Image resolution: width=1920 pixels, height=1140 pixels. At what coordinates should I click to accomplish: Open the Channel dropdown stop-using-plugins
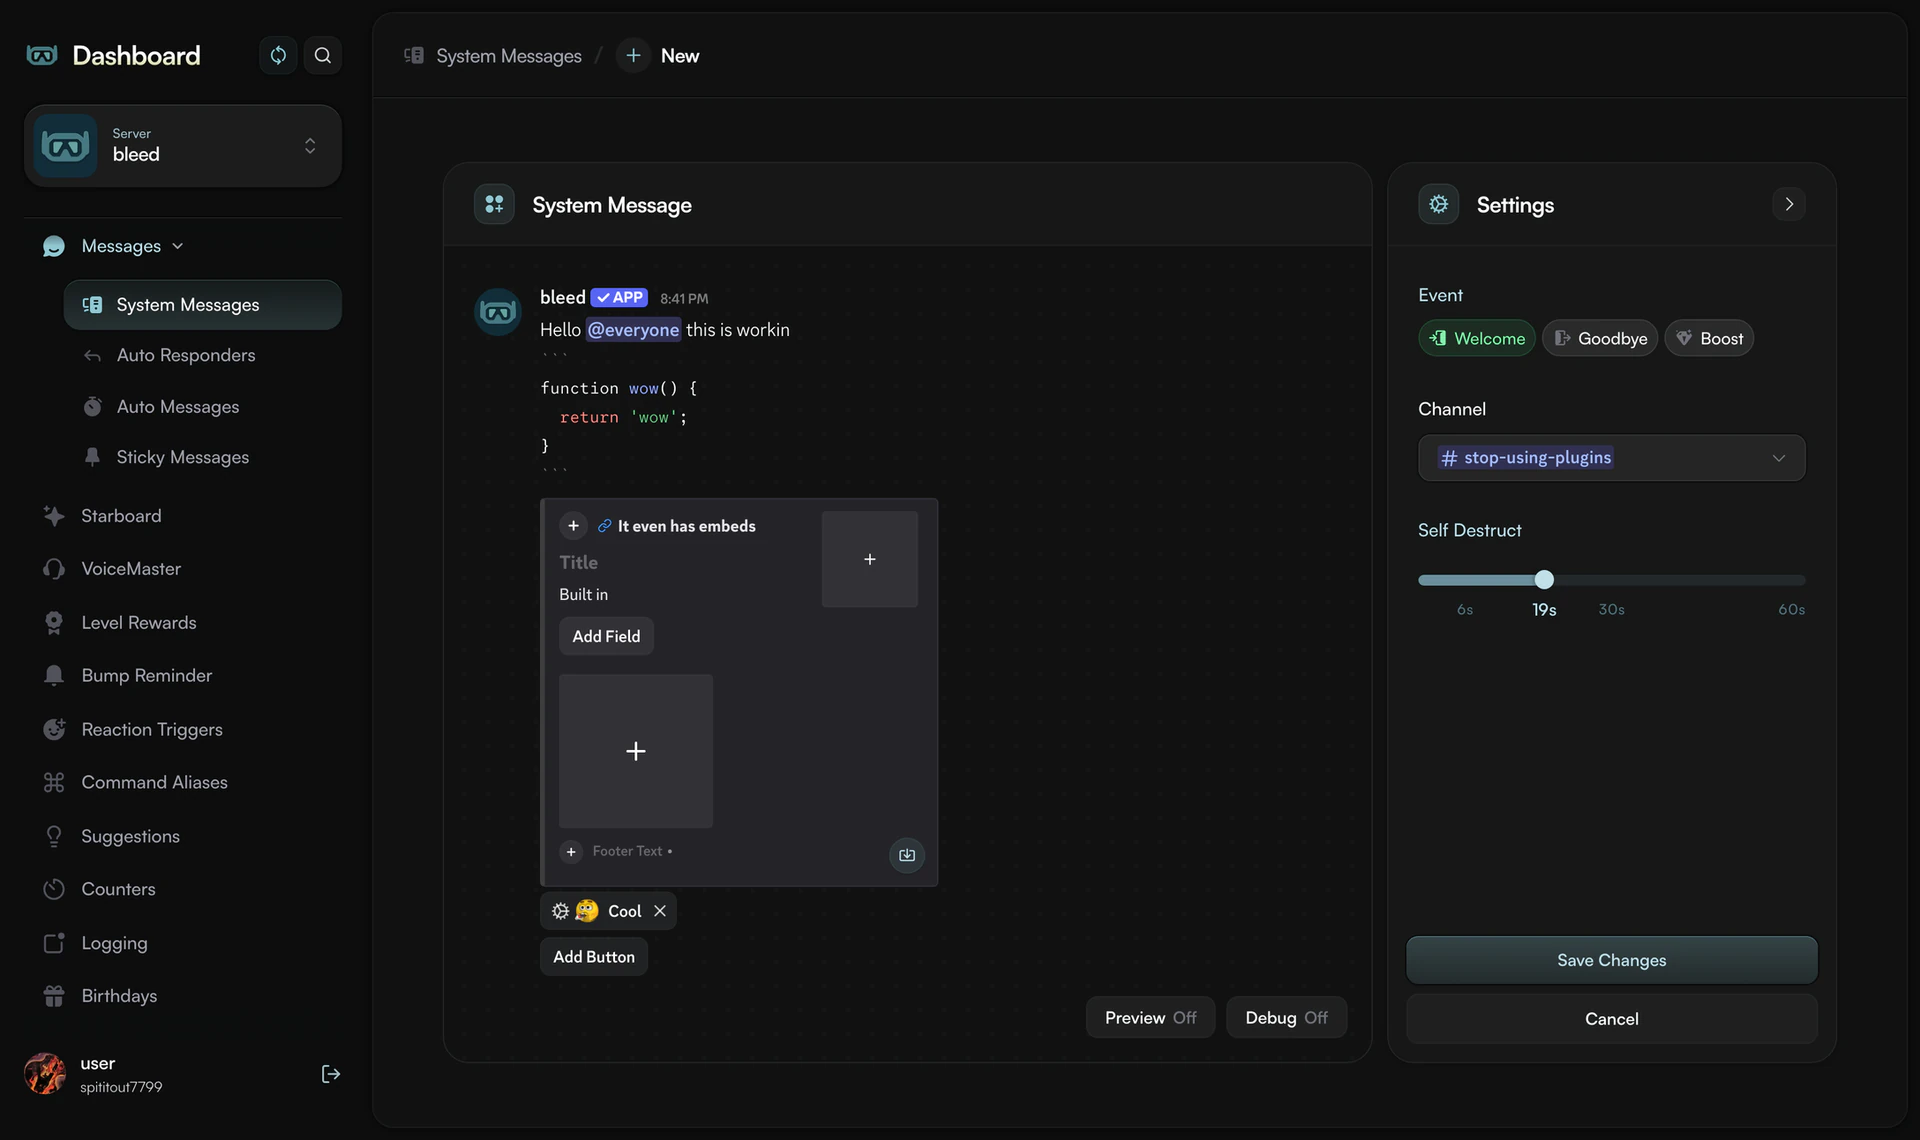[x=1611, y=458]
